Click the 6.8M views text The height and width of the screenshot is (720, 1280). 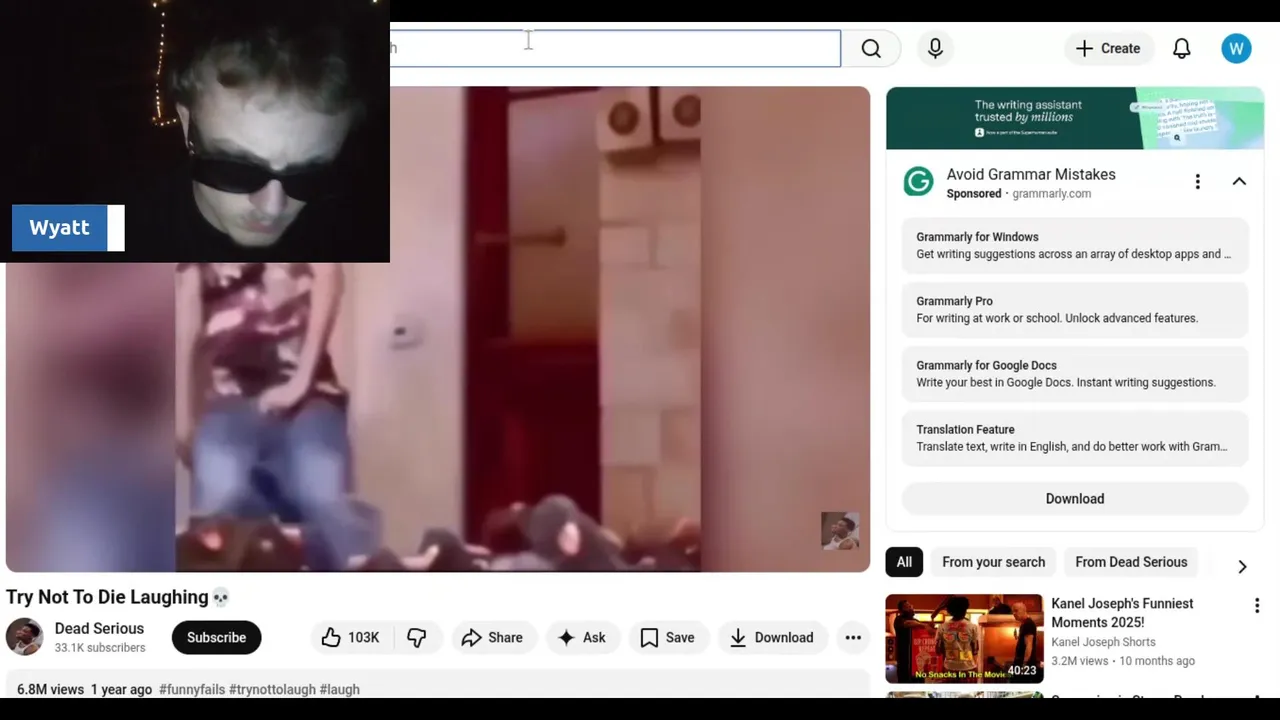tap(50, 690)
